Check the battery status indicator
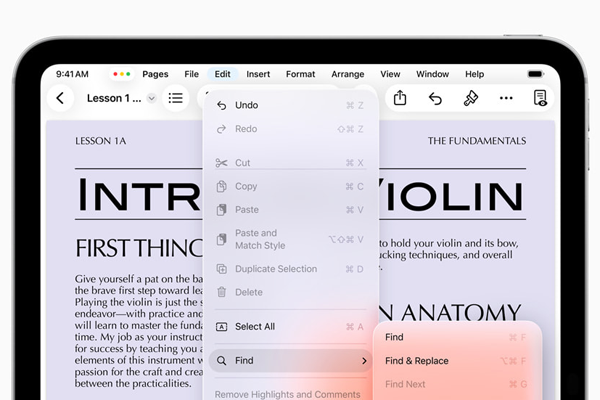Viewport: 600px width, 400px height. tap(535, 74)
